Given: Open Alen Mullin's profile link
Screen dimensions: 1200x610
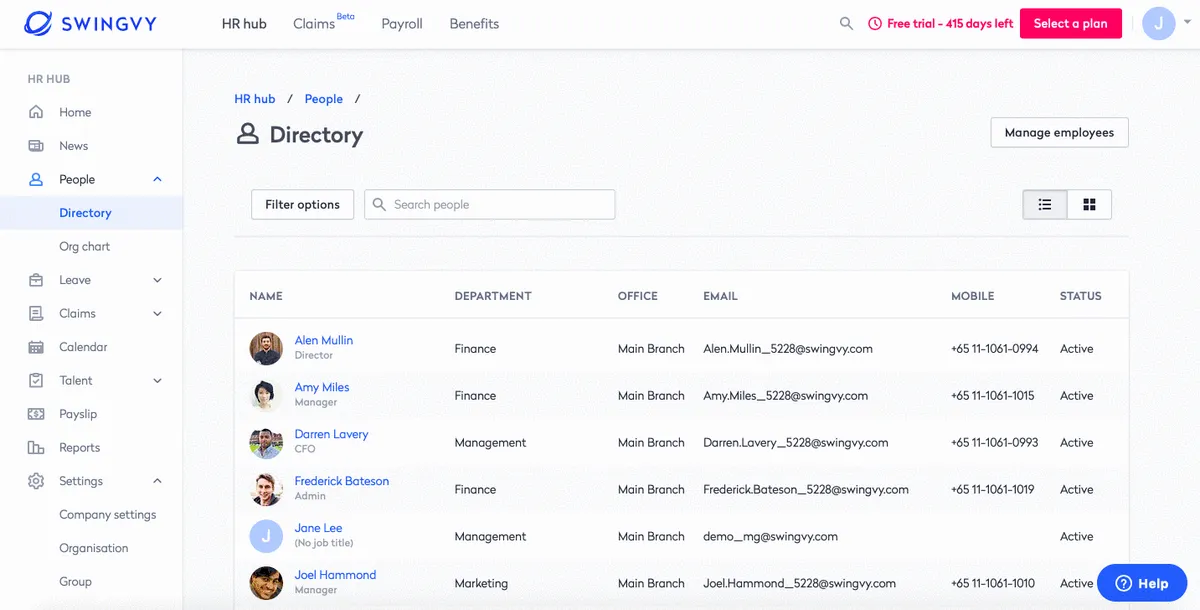Looking at the screenshot, I should pos(323,340).
